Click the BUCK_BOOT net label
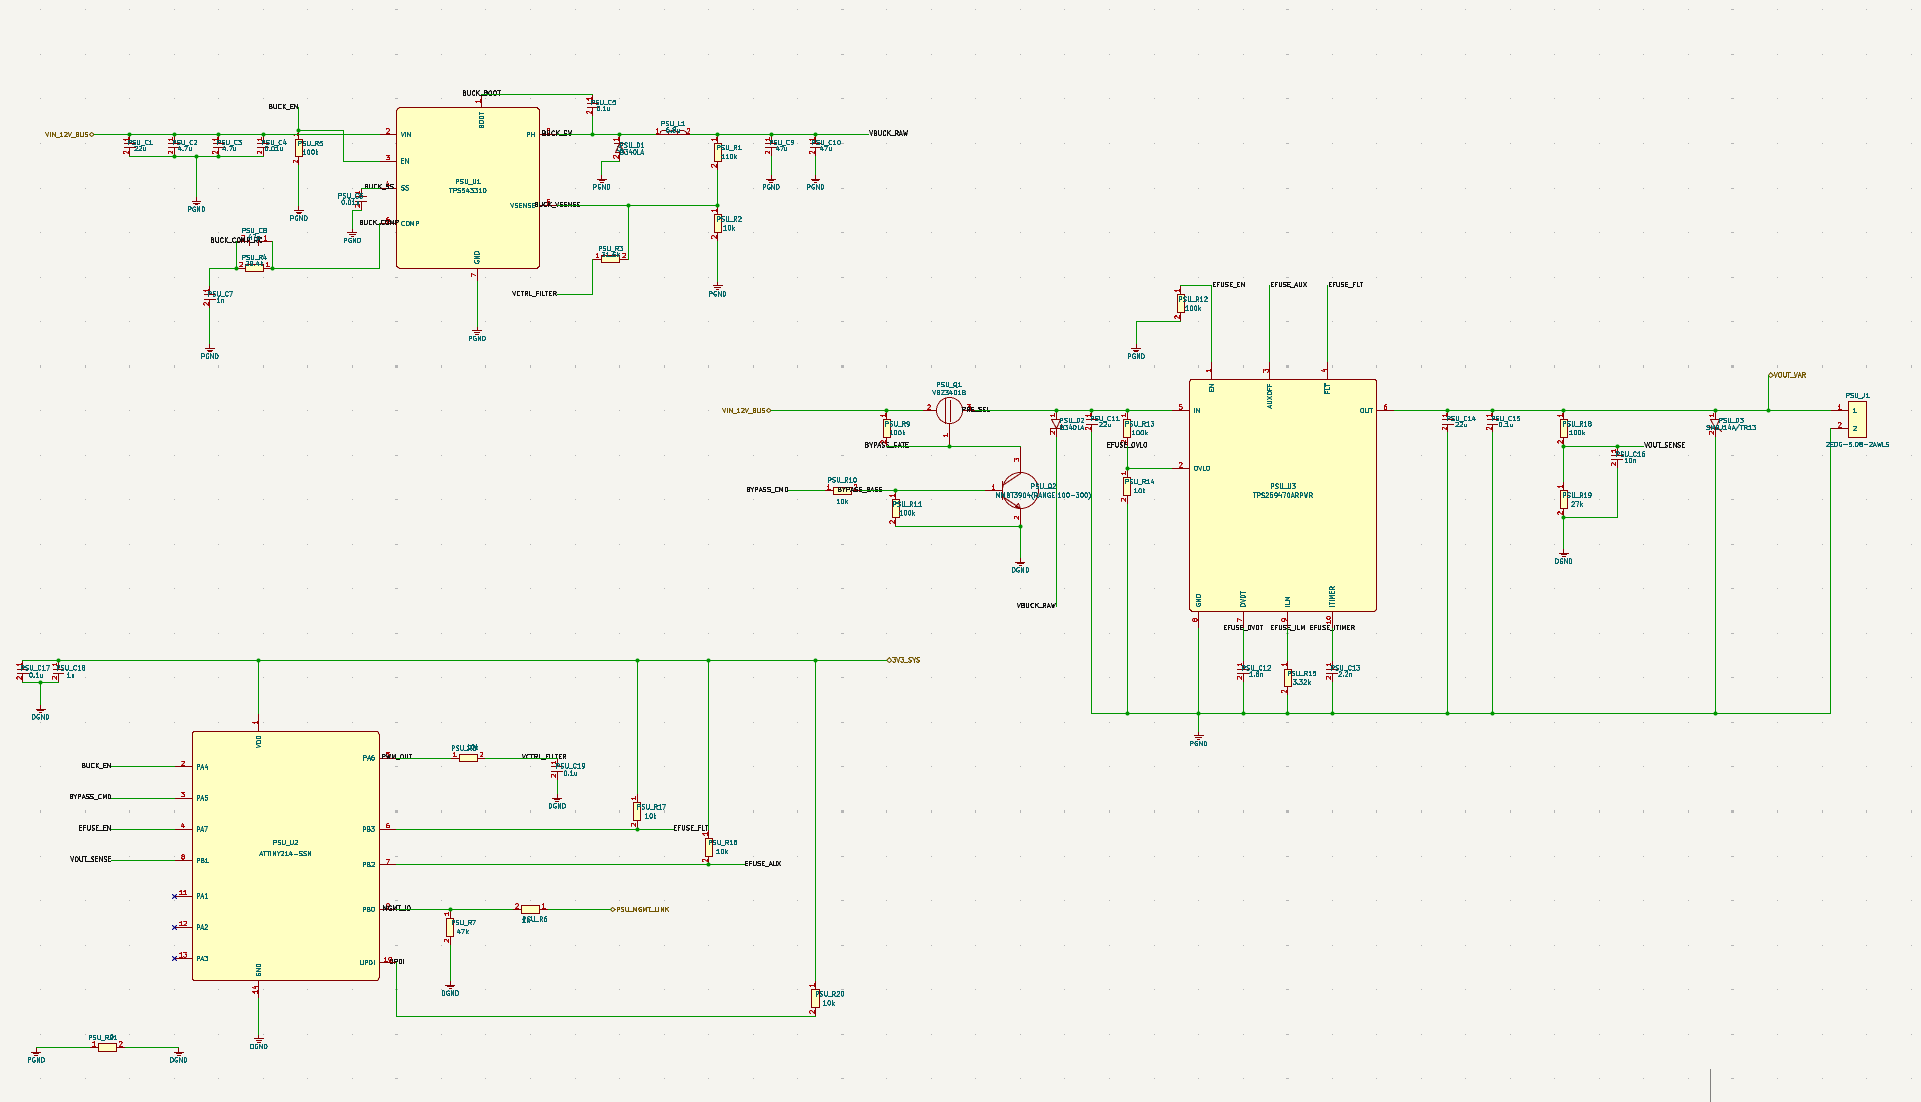 pos(482,93)
